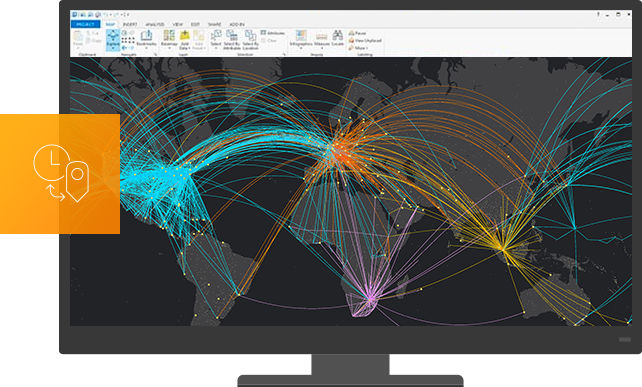Open the VIEW ribbon tab
642x387 pixels.
pos(178,25)
